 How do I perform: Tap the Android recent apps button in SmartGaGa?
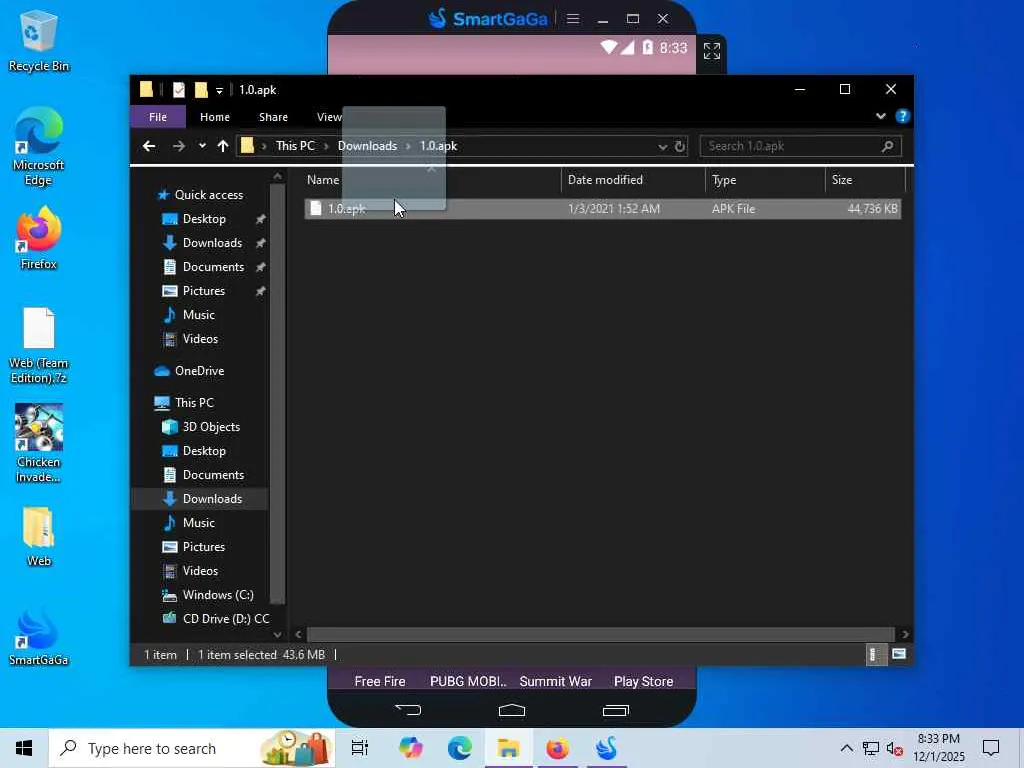coord(615,710)
